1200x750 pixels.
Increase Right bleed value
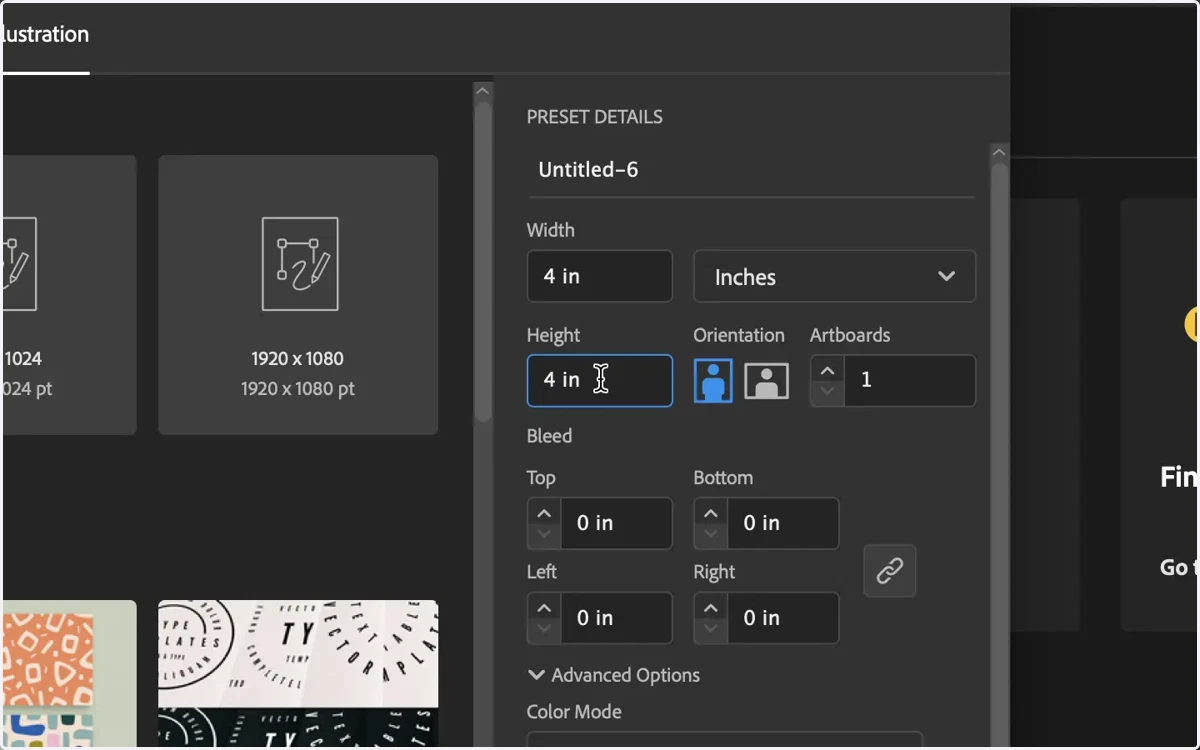click(711, 607)
